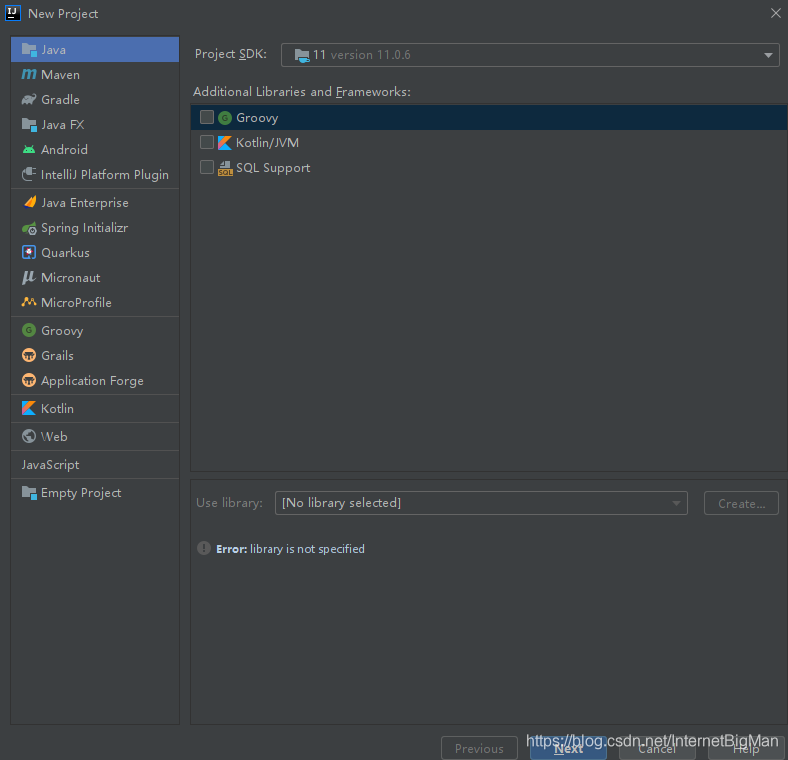788x760 pixels.
Task: Click the Groovy row label in frameworks
Action: pos(257,118)
